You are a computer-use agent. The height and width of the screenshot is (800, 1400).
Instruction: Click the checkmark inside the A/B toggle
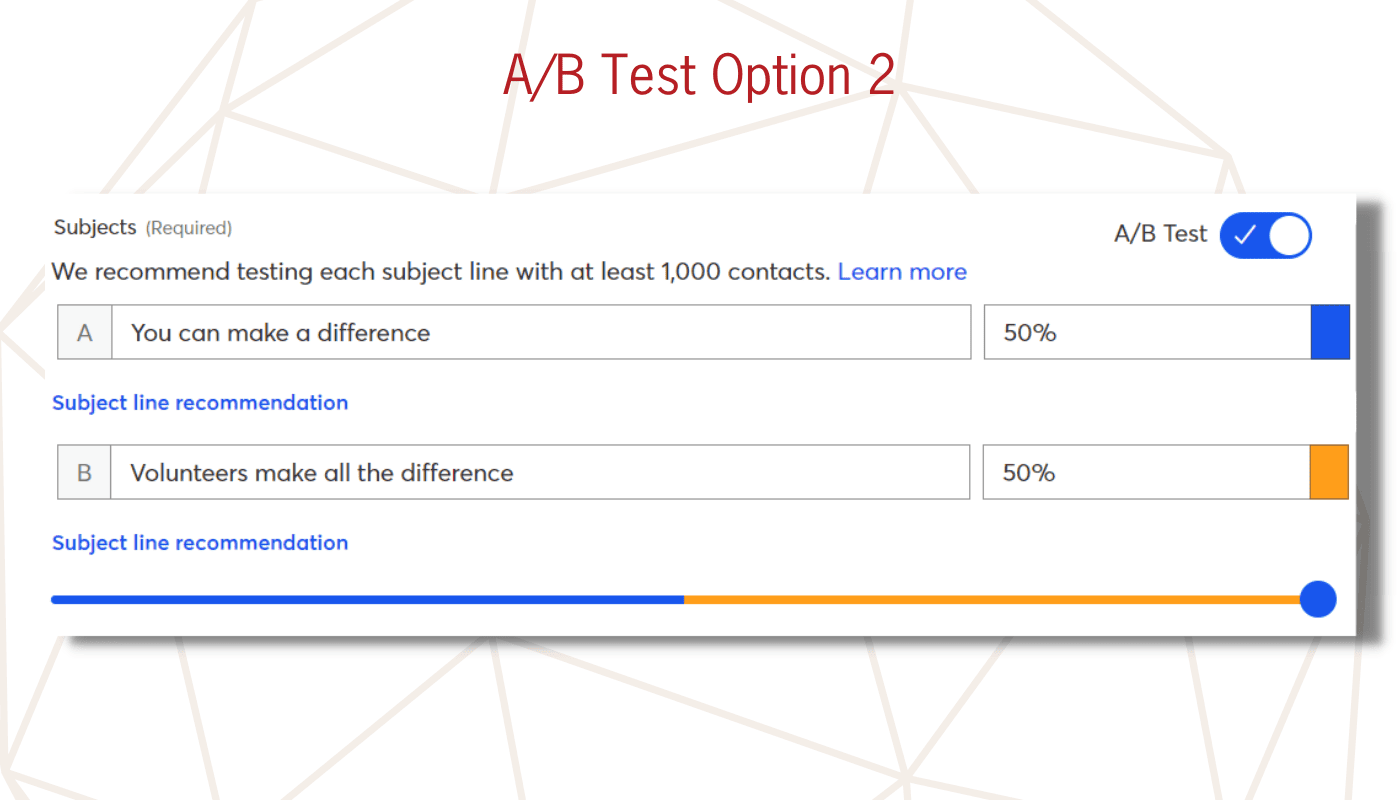[1244, 235]
